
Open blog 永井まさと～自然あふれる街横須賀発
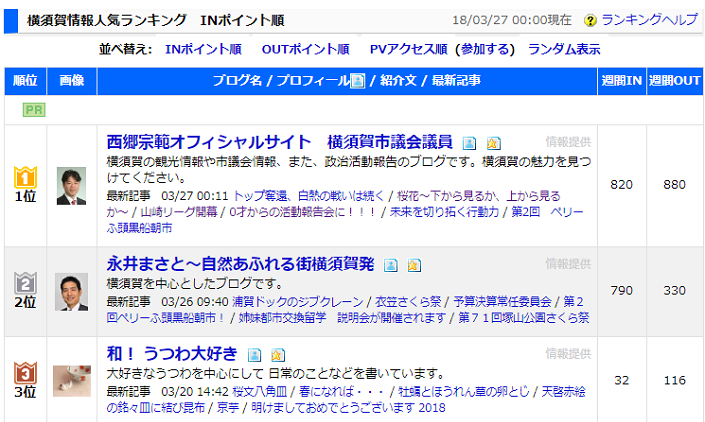(240, 265)
